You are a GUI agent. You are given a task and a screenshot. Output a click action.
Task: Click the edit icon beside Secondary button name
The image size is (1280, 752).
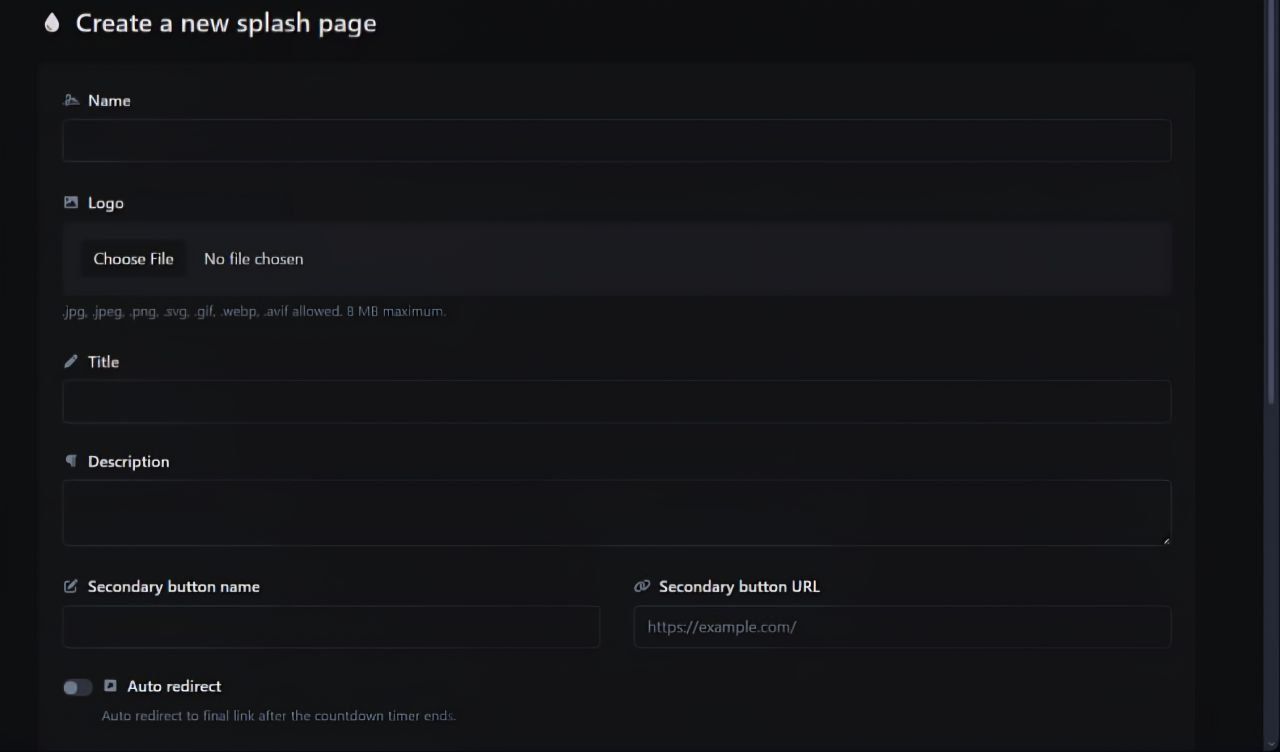[71, 586]
